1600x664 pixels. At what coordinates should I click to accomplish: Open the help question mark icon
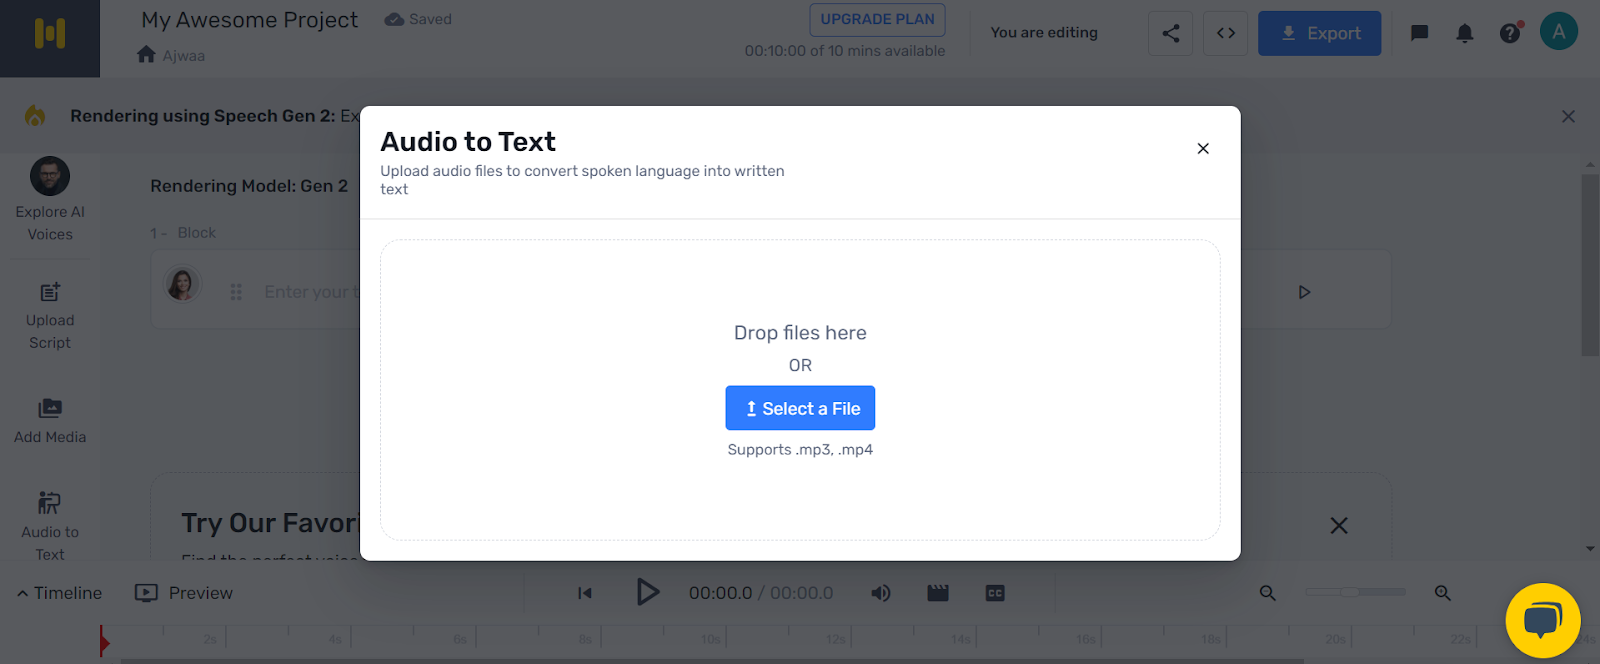tap(1510, 33)
